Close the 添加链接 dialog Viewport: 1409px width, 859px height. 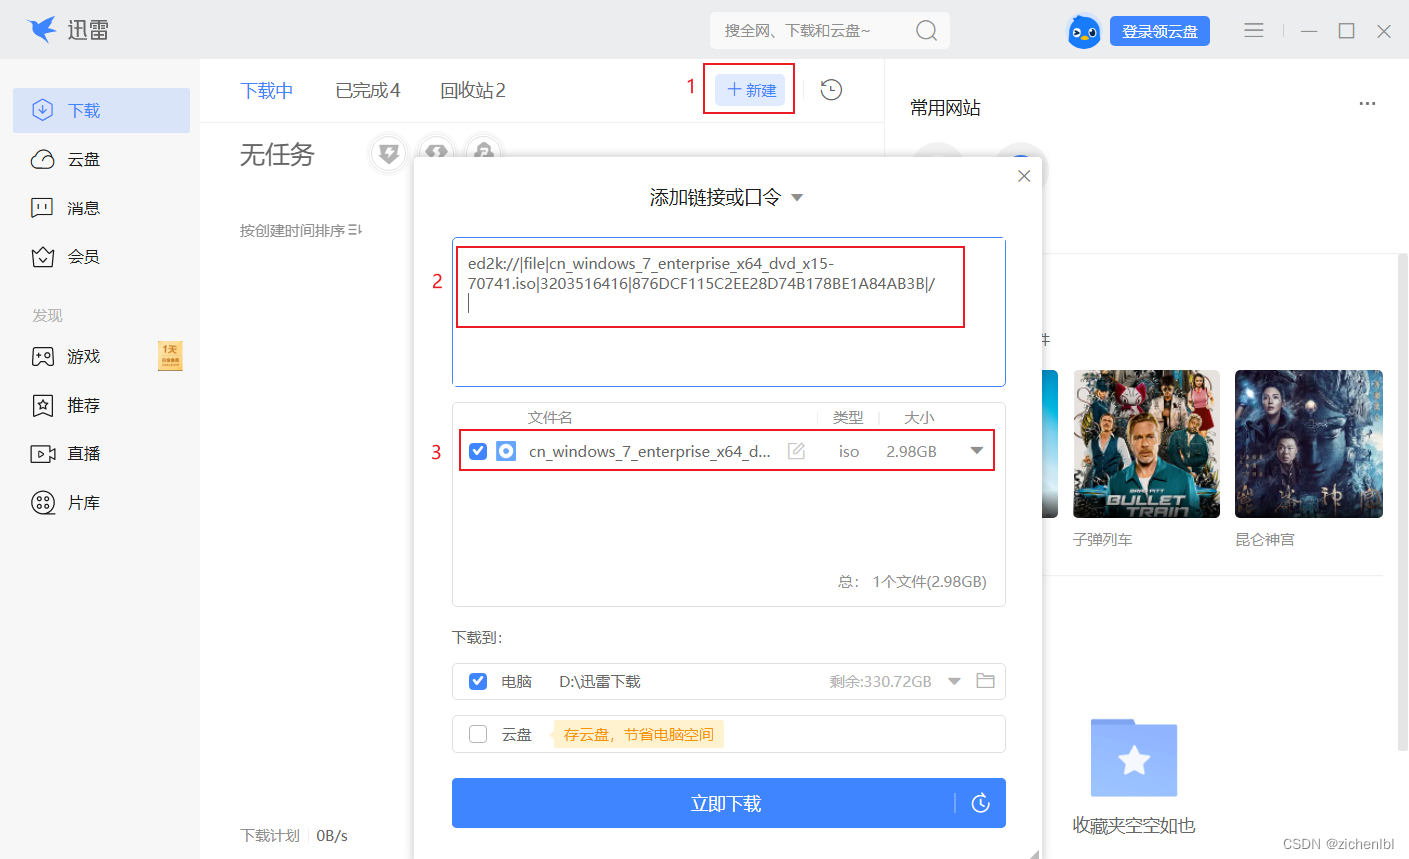[1024, 176]
